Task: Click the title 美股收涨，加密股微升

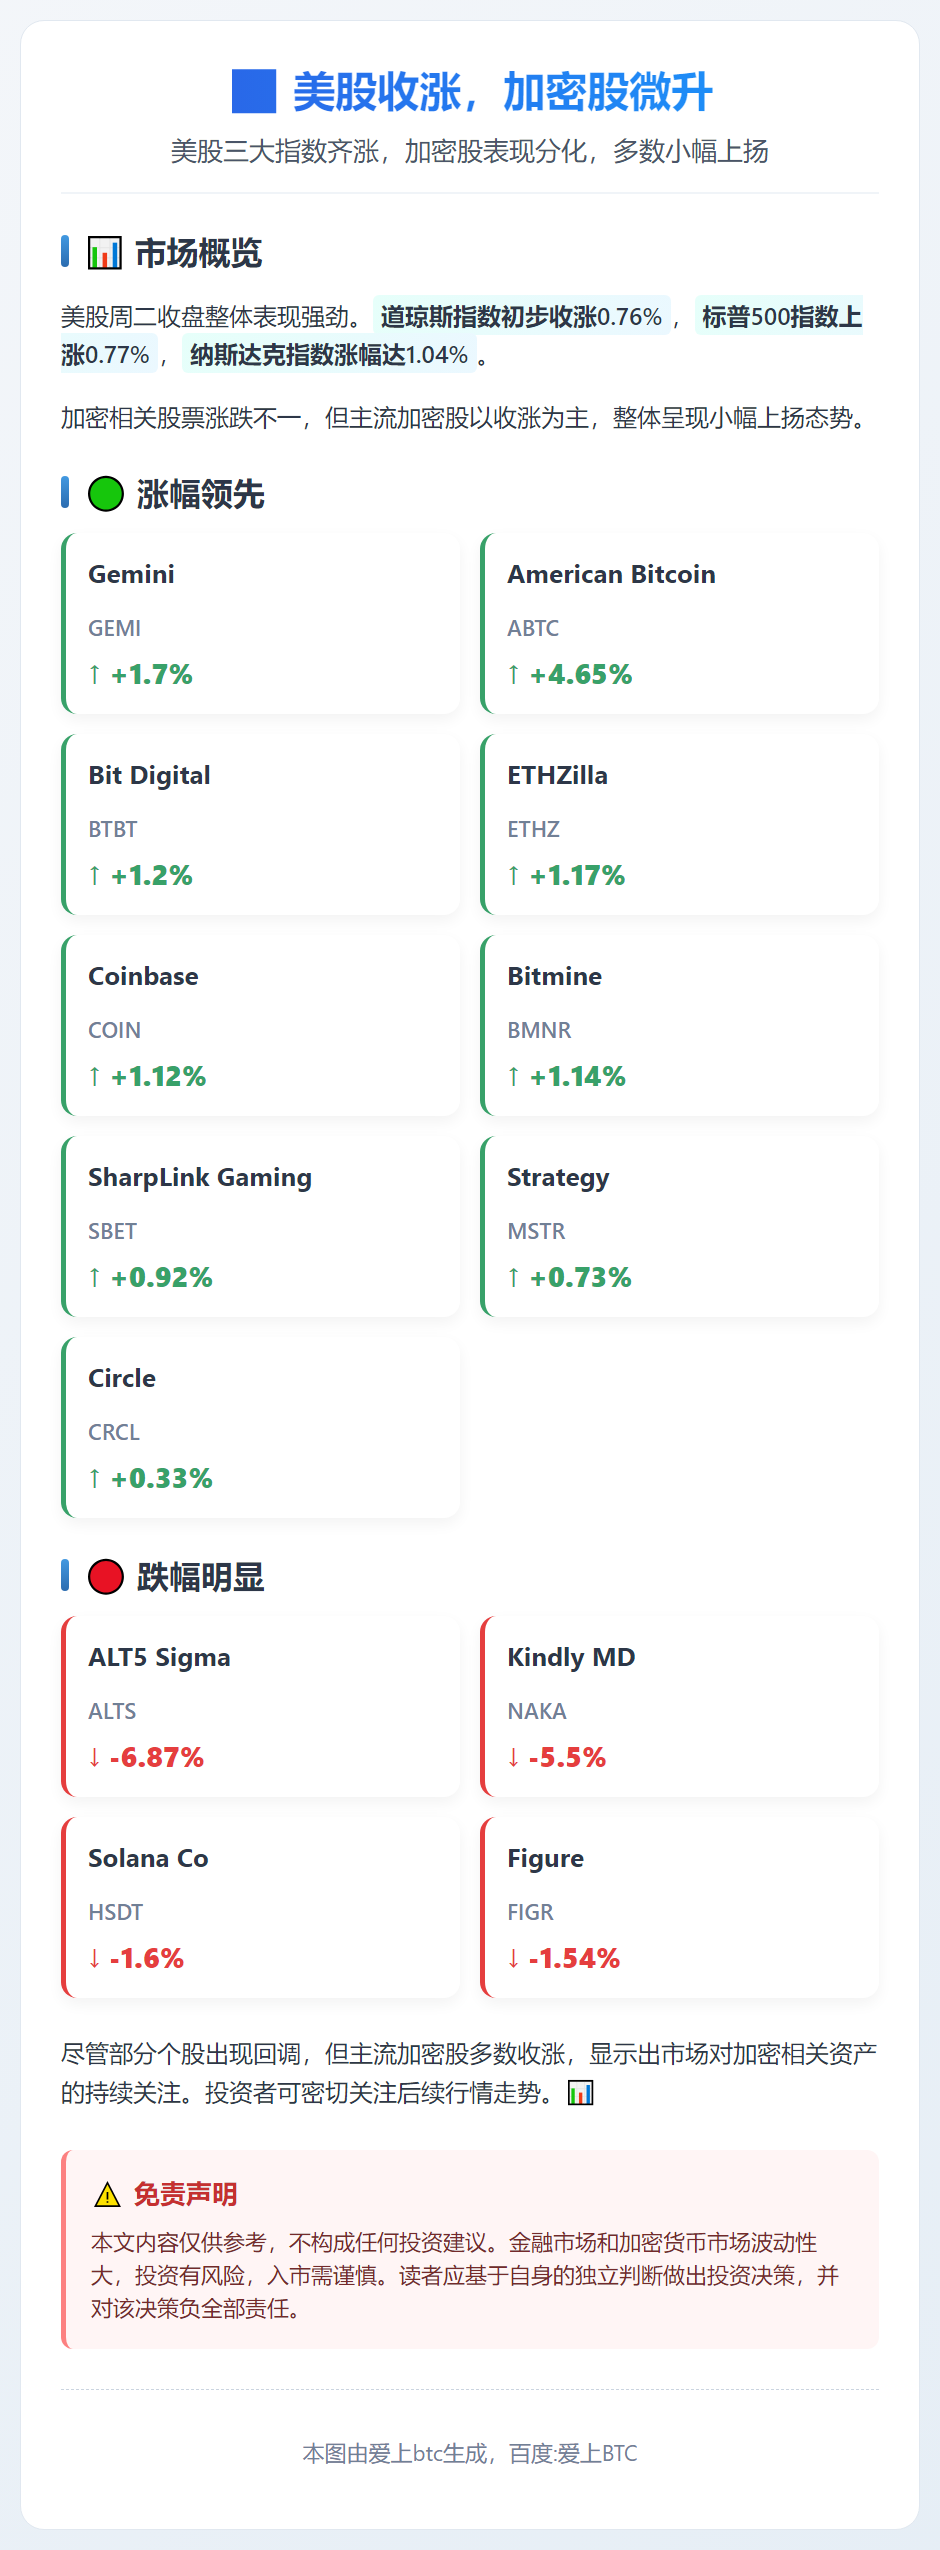Action: click(502, 92)
